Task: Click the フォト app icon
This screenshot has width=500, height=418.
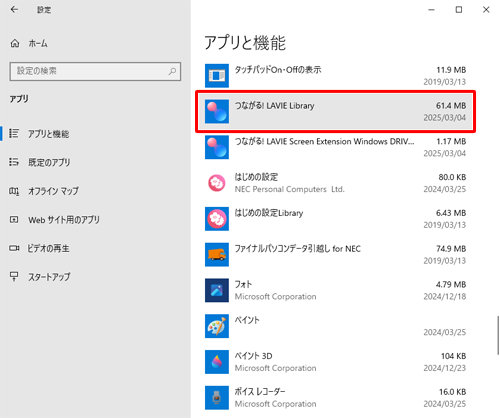Action: pyautogui.click(x=217, y=290)
